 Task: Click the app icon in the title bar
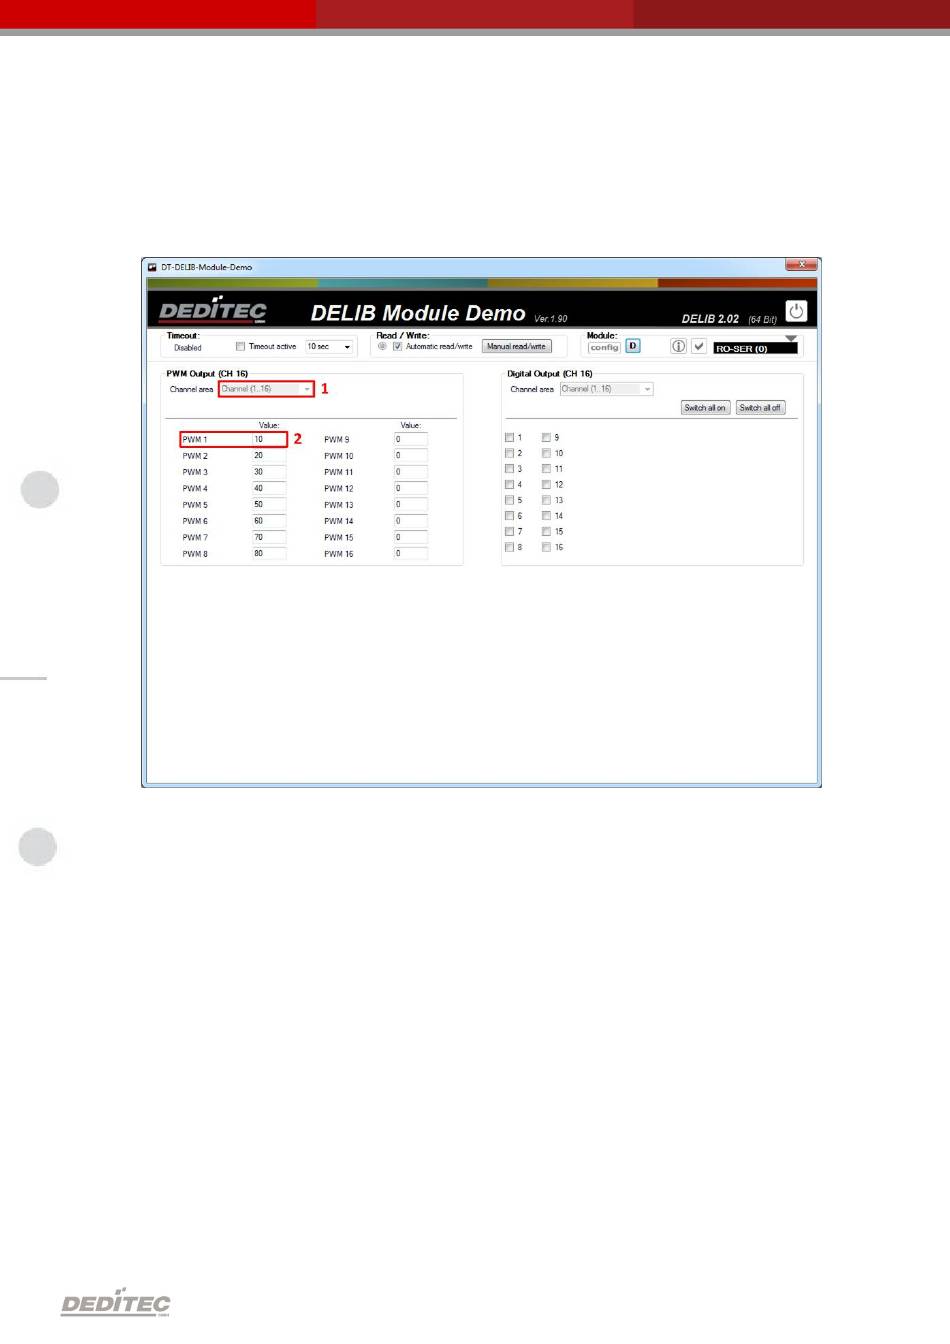[x=153, y=267]
